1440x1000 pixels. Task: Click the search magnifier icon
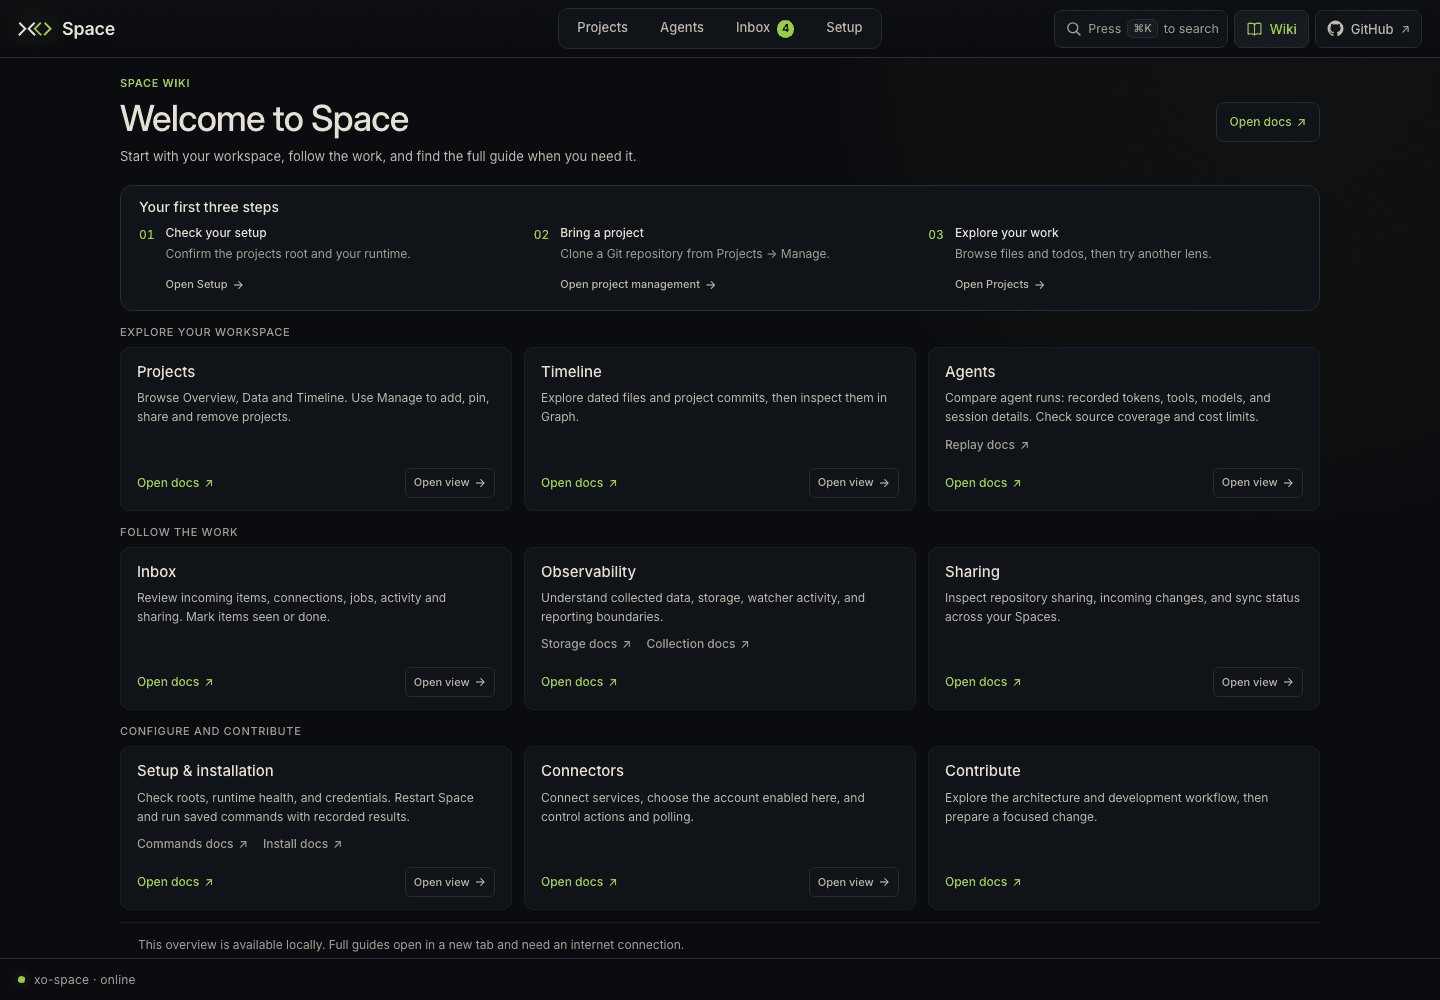[1073, 29]
